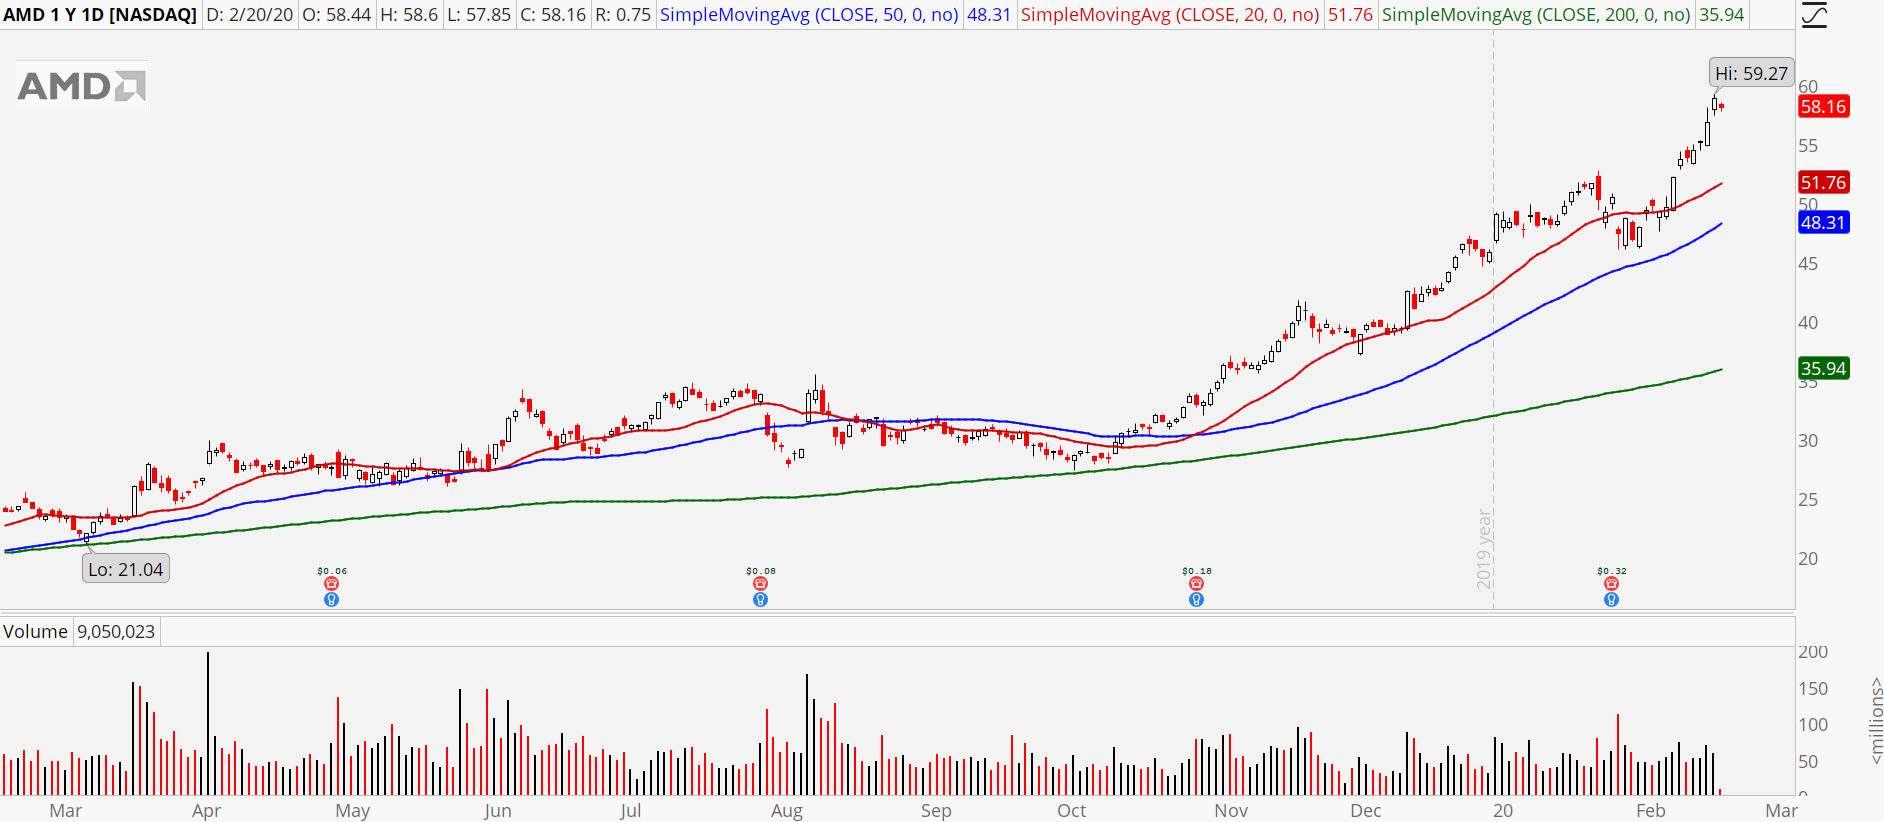Click the green 35.94 badge on the price axis
The height and width of the screenshot is (822, 1884).
click(1823, 369)
